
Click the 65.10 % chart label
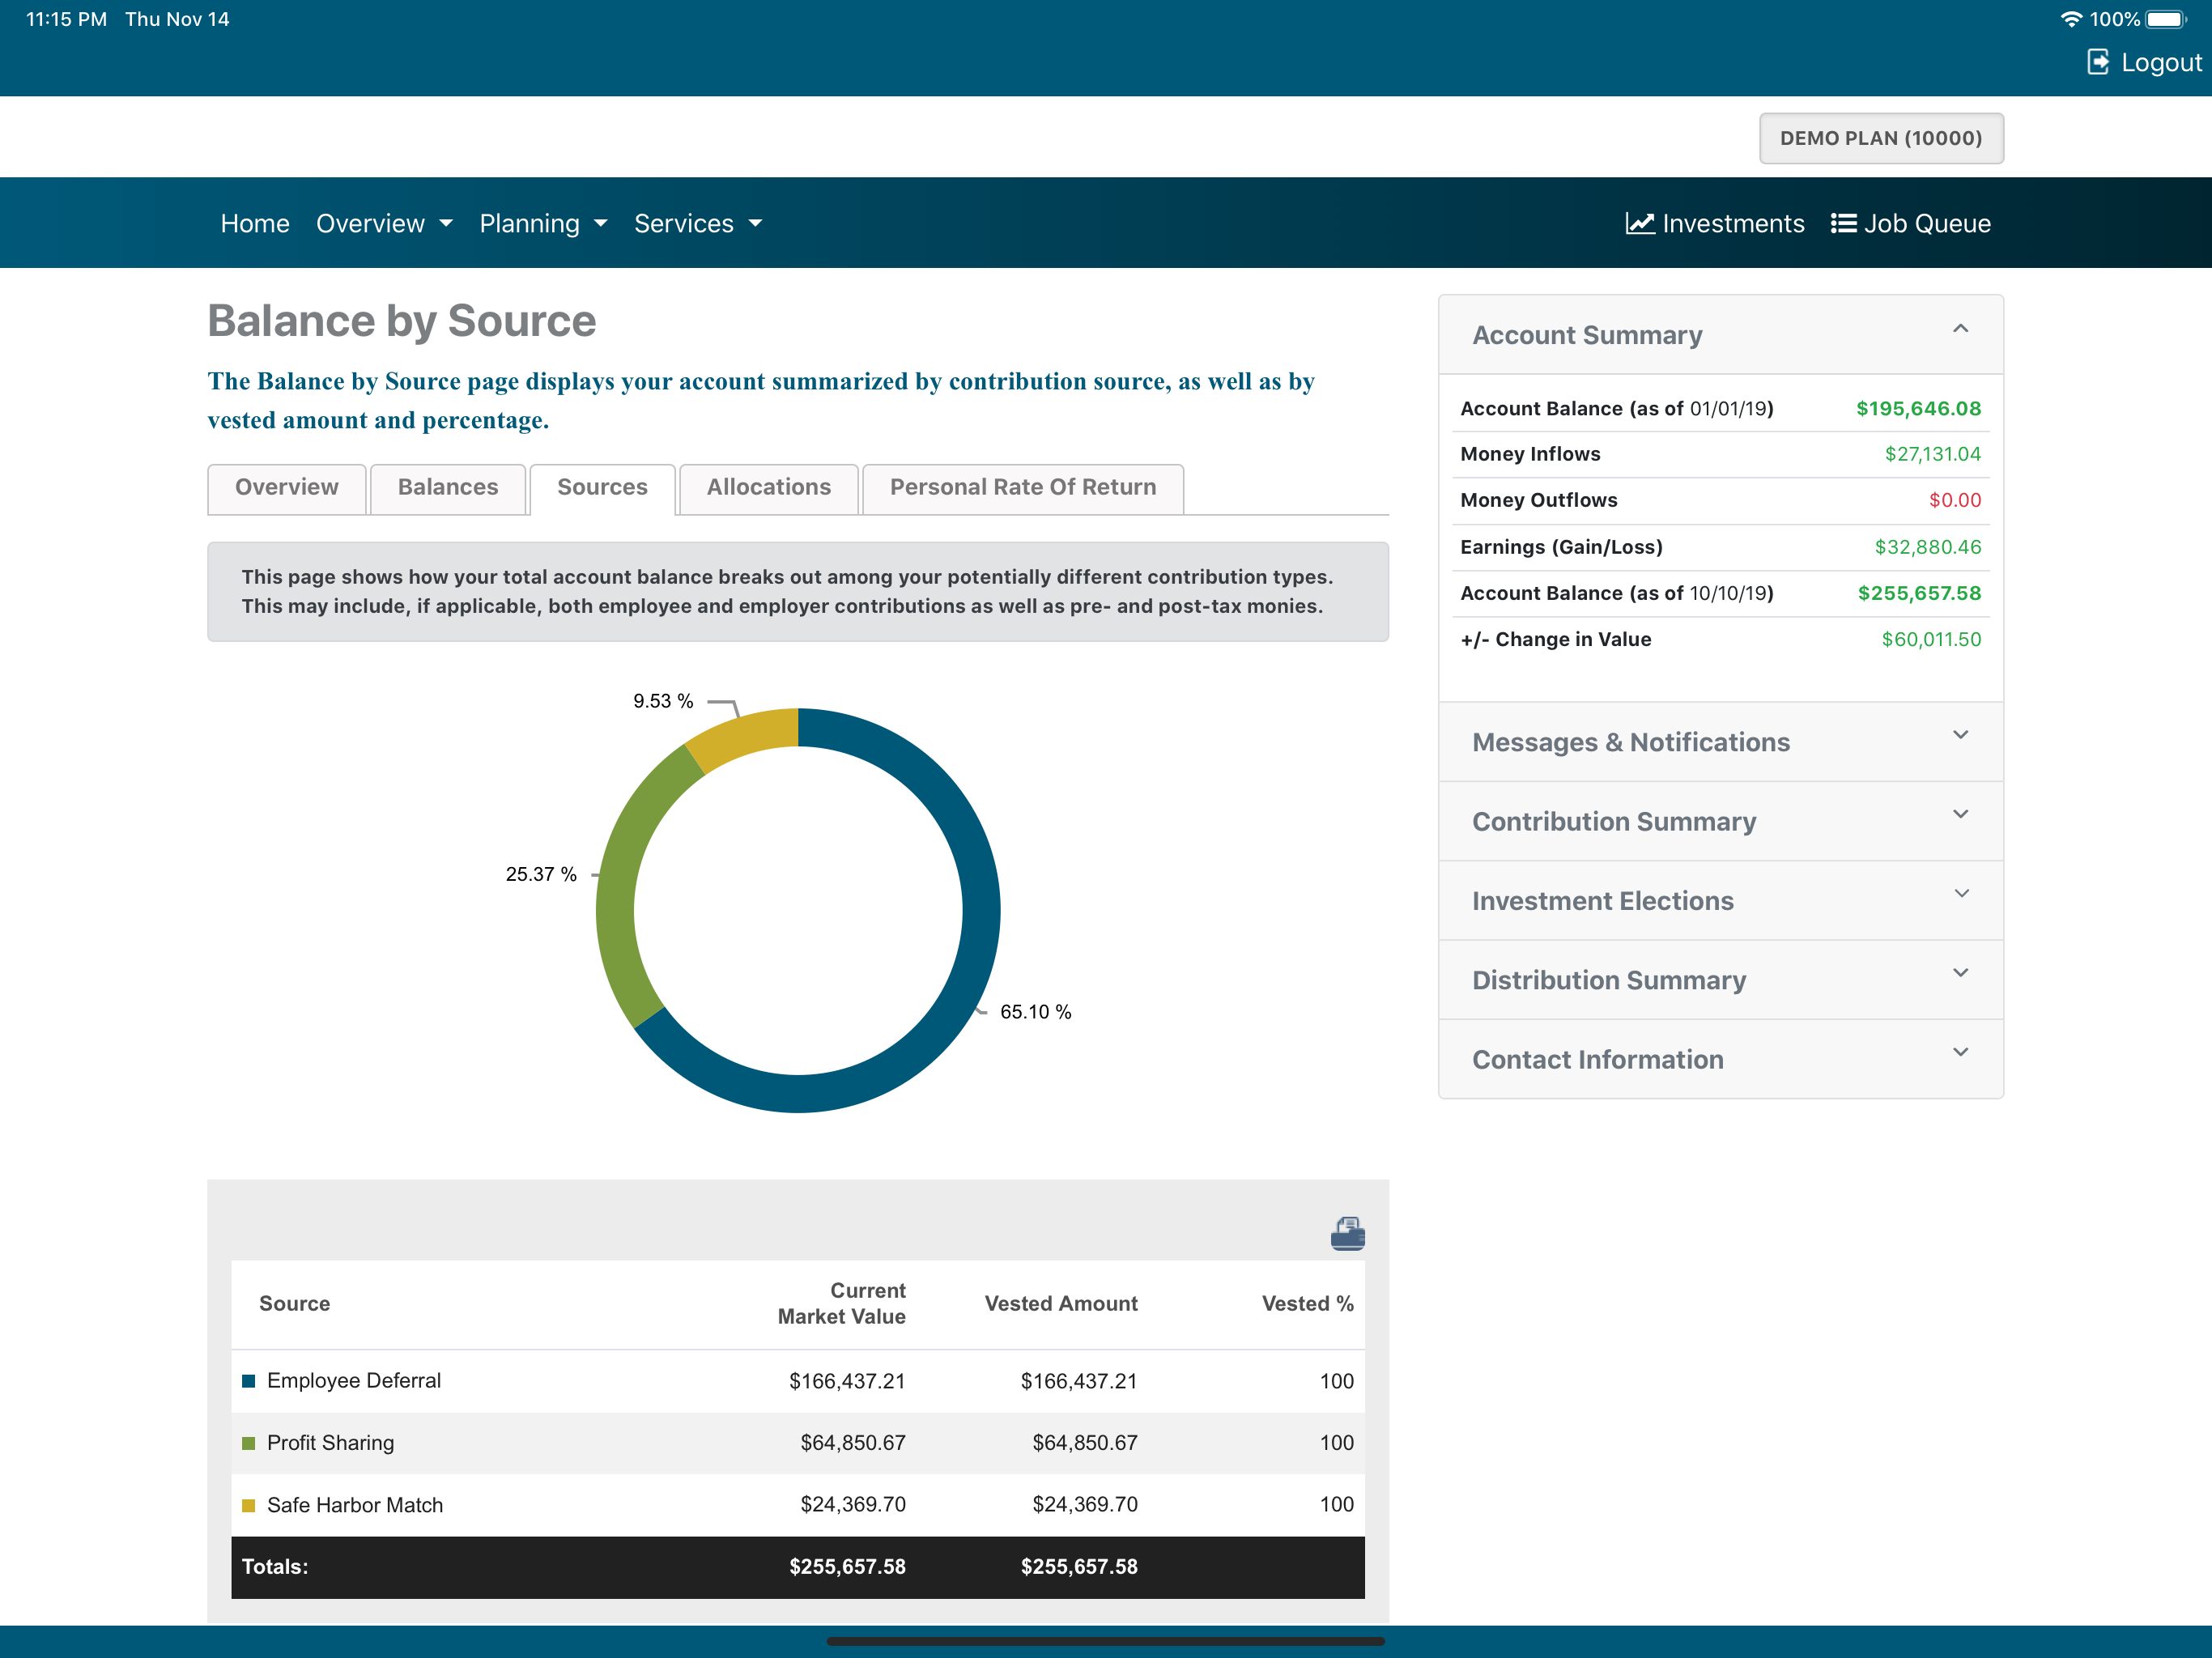point(1035,1012)
